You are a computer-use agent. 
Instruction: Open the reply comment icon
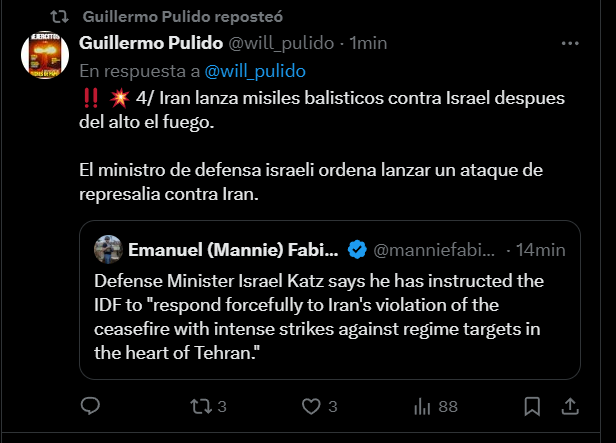coord(90,406)
